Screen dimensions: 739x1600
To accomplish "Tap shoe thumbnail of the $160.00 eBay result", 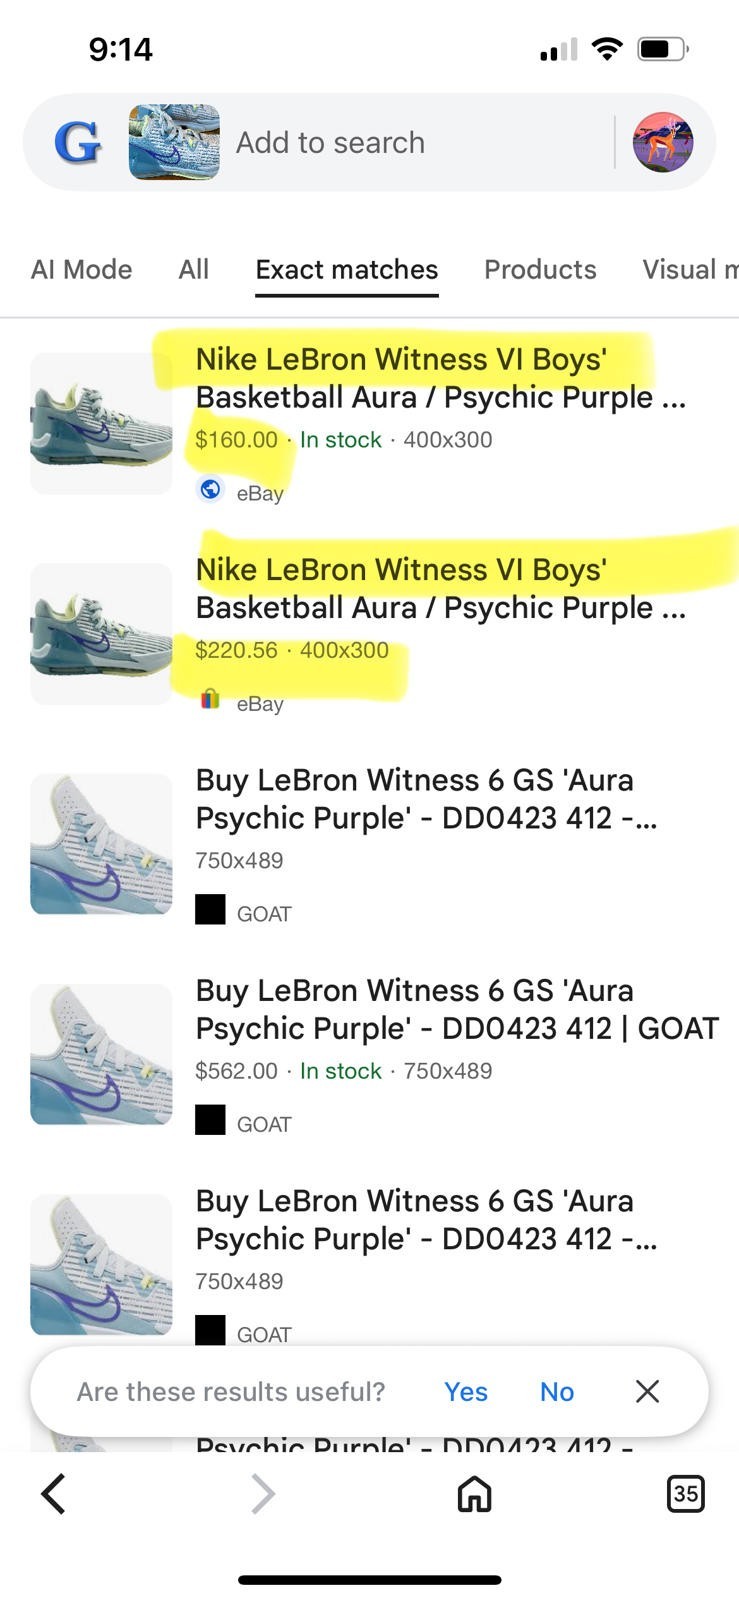I will tap(101, 423).
